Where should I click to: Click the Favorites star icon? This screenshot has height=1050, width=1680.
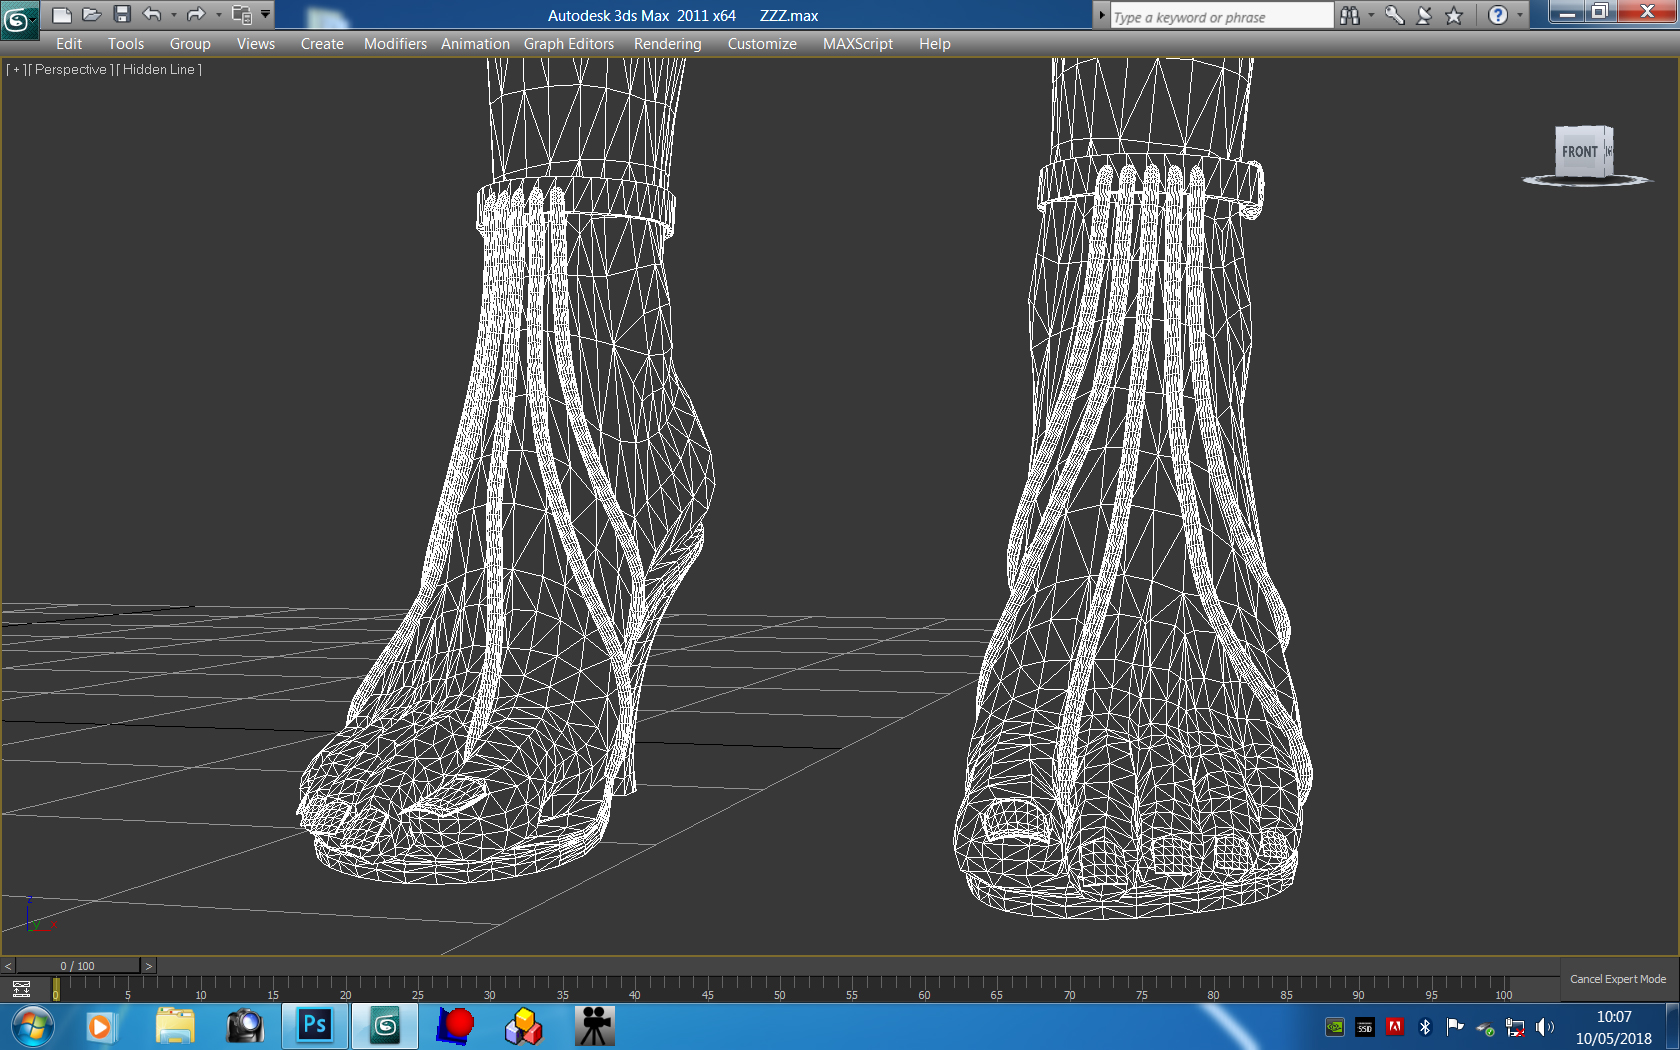click(1454, 15)
